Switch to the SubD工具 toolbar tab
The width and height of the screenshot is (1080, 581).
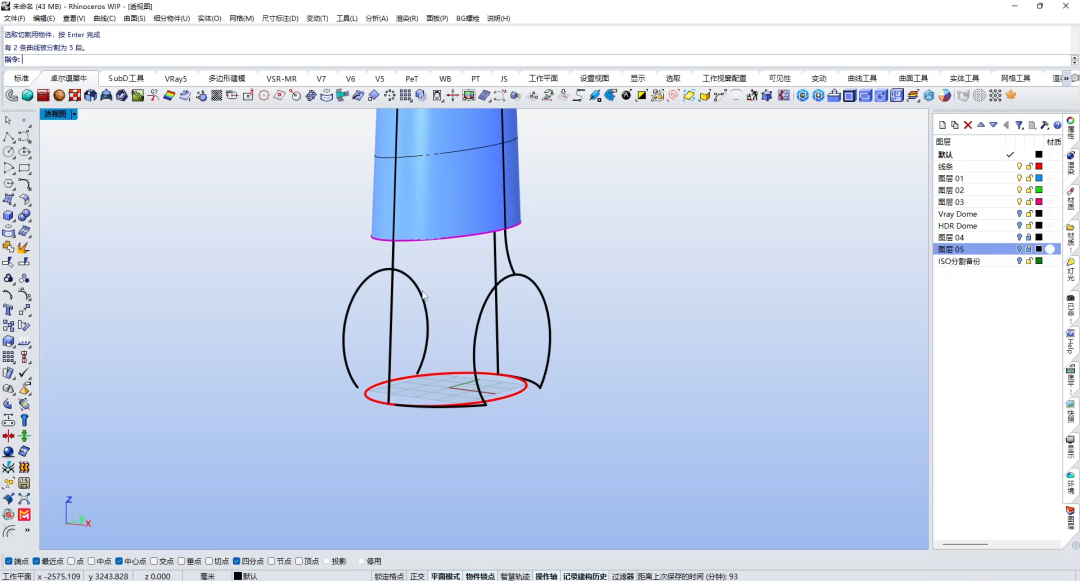tap(126, 78)
